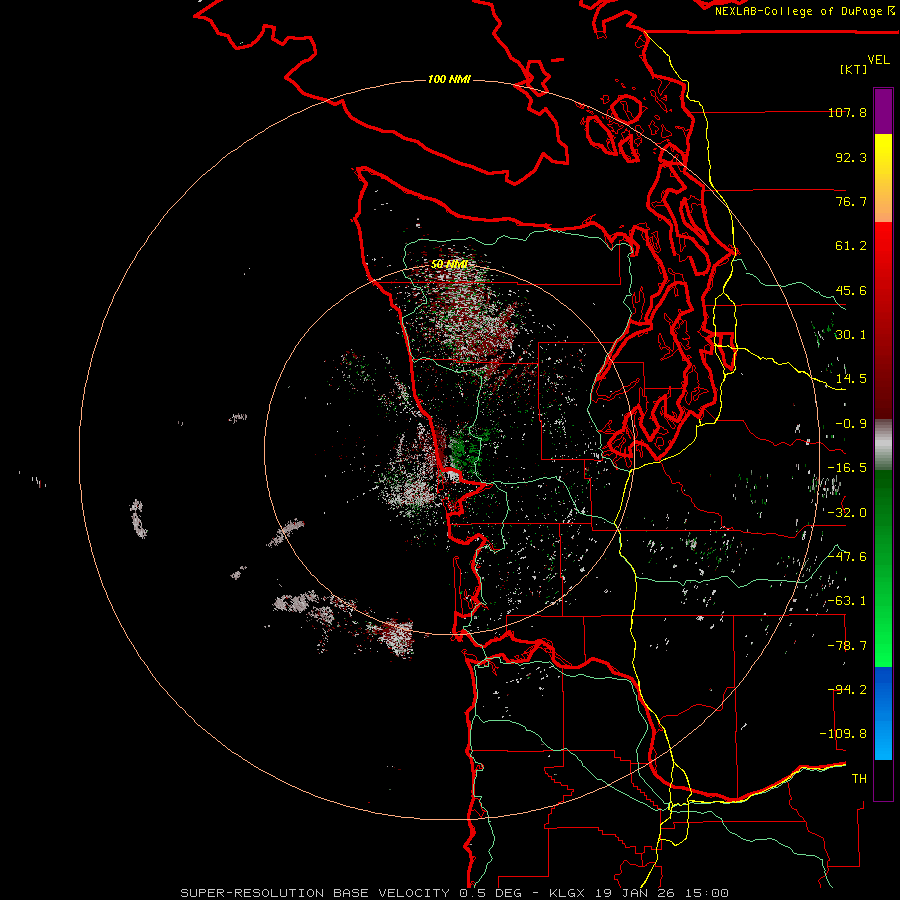Select the 107.8 velocity legend value
900x900 pixels.
pos(847,112)
